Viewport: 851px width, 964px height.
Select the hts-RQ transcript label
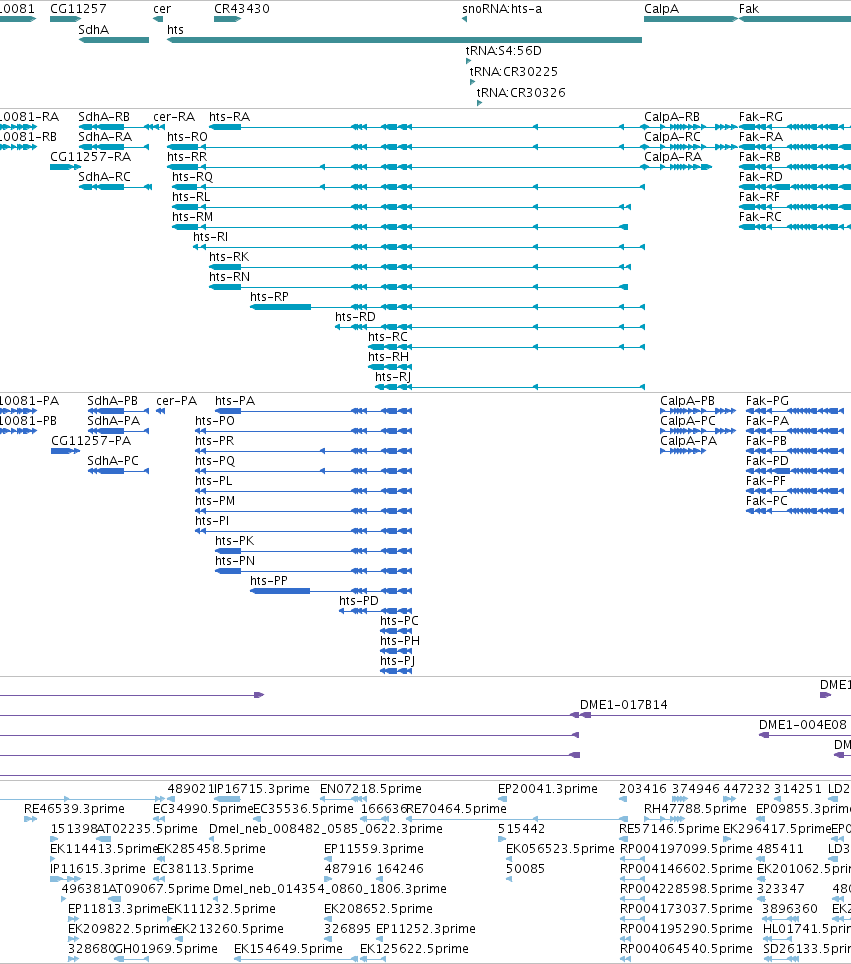[192, 176]
